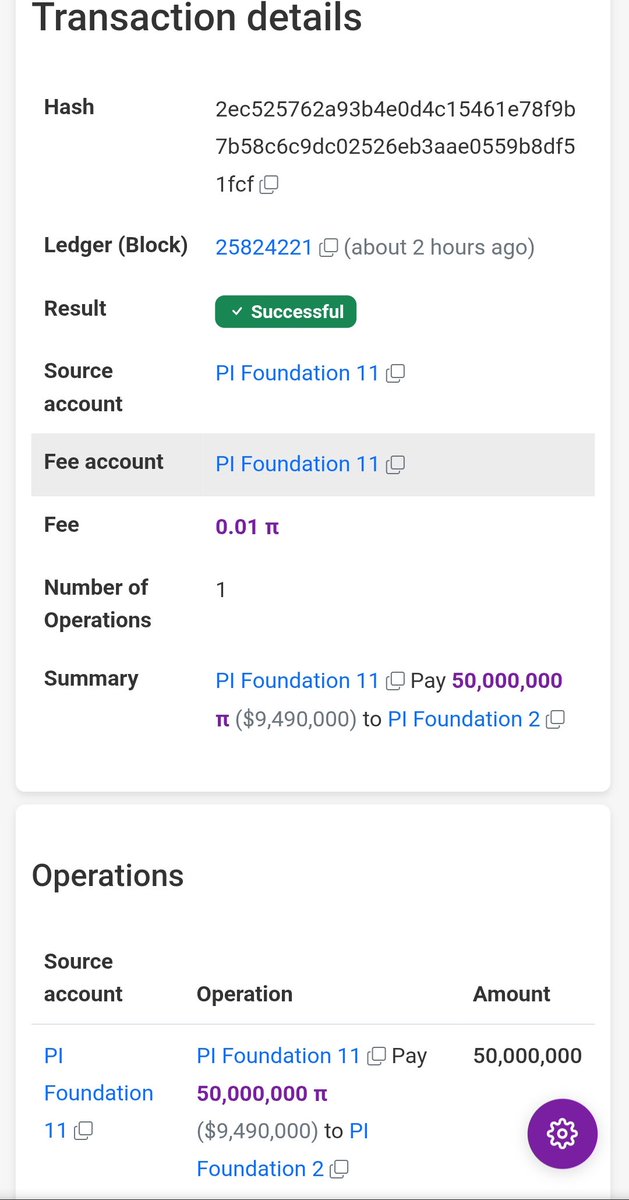The width and height of the screenshot is (629, 1200).
Task: Open Fee account PI Foundation 11 link
Action: pyautogui.click(x=298, y=464)
